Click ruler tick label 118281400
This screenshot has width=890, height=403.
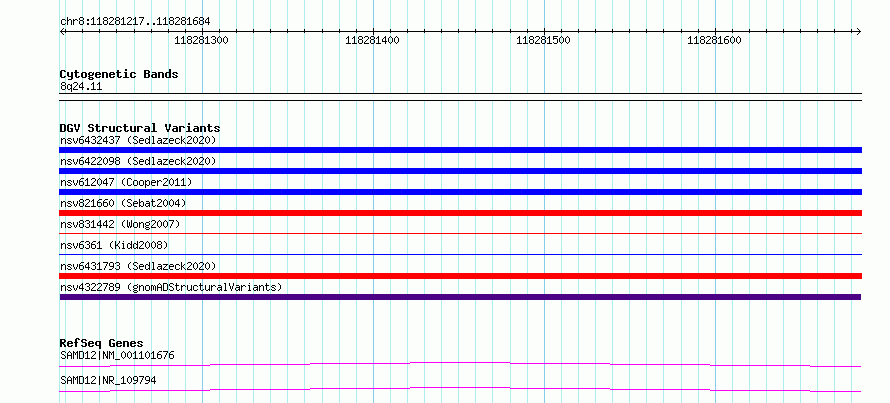pyautogui.click(x=372, y=40)
